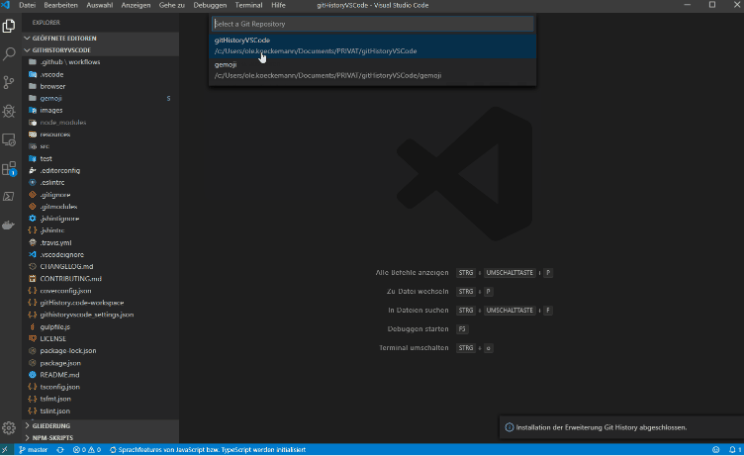Open the Source Control view icon
Screen dimensions: 744x456
pyautogui.click(x=9, y=83)
